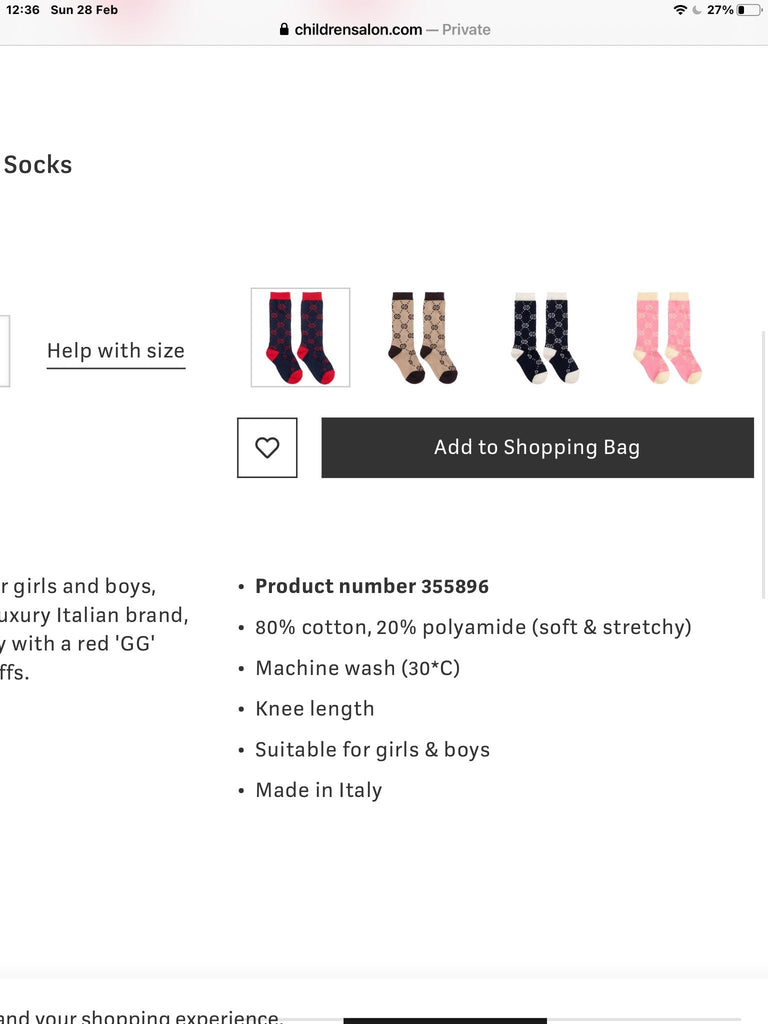Viewport: 768px width, 1024px height.
Task: Choose the beige GG socks thumbnail
Action: point(423,337)
